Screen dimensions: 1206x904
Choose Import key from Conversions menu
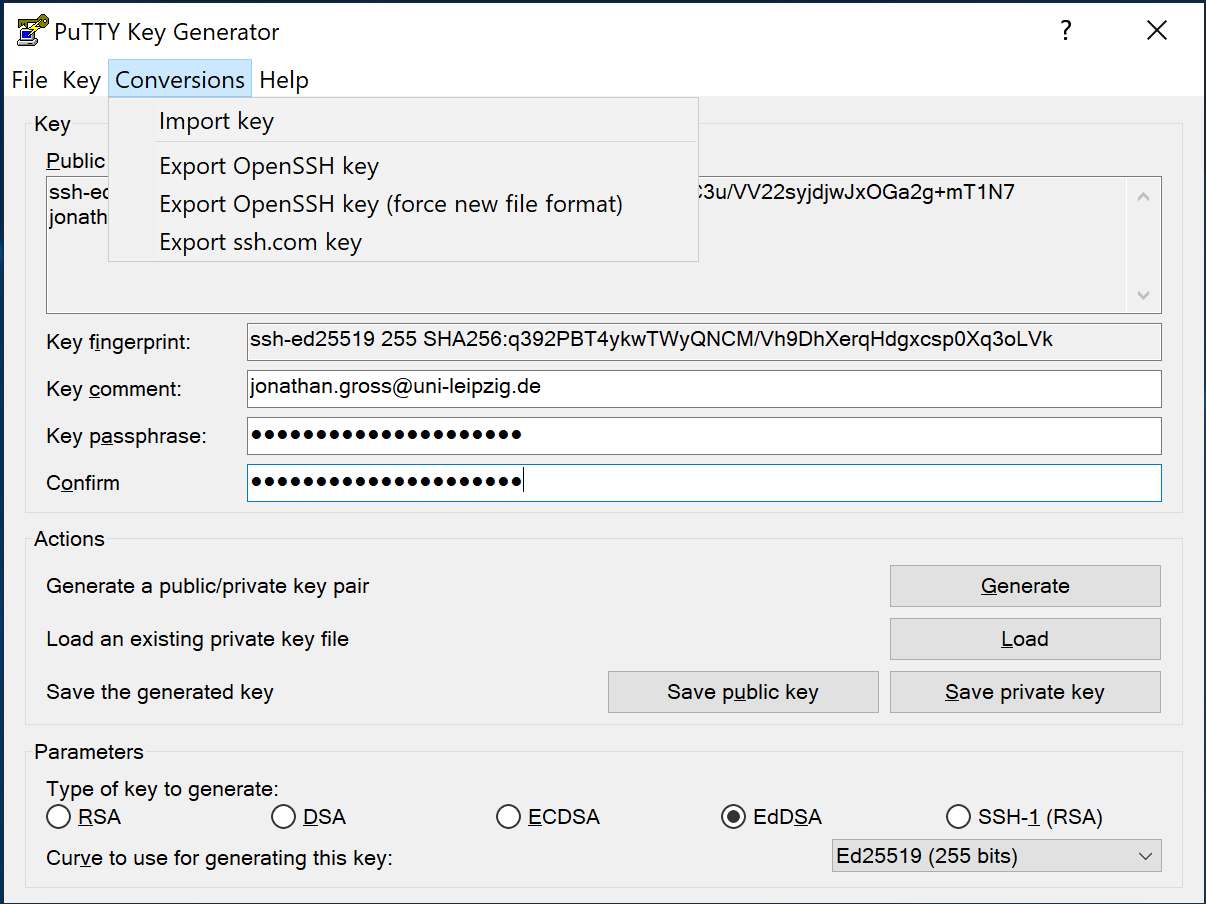point(403,121)
